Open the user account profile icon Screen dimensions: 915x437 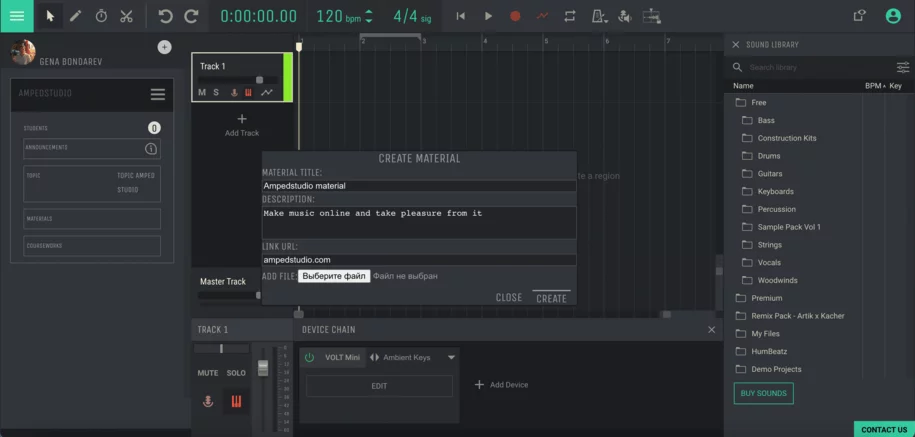click(893, 16)
